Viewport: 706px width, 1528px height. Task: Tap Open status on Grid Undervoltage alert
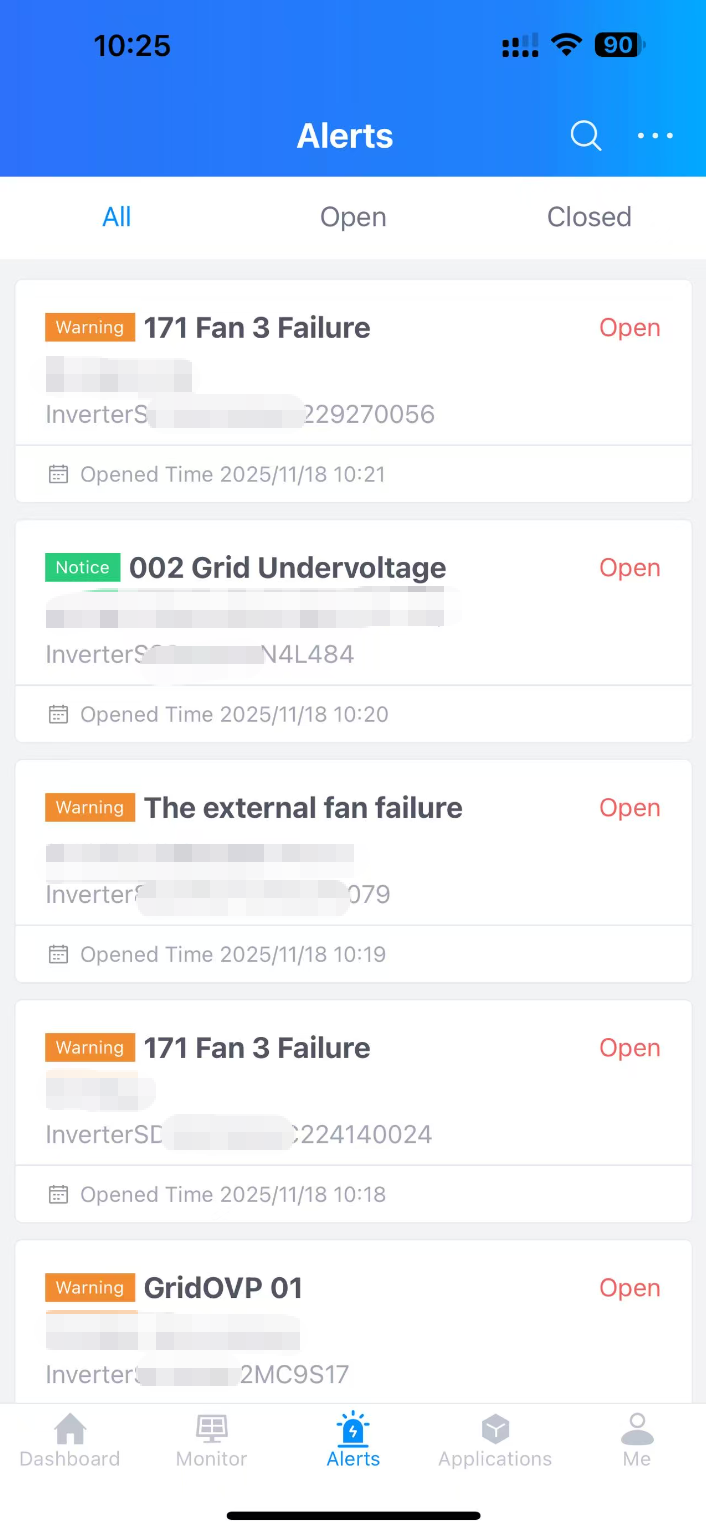[x=630, y=568]
